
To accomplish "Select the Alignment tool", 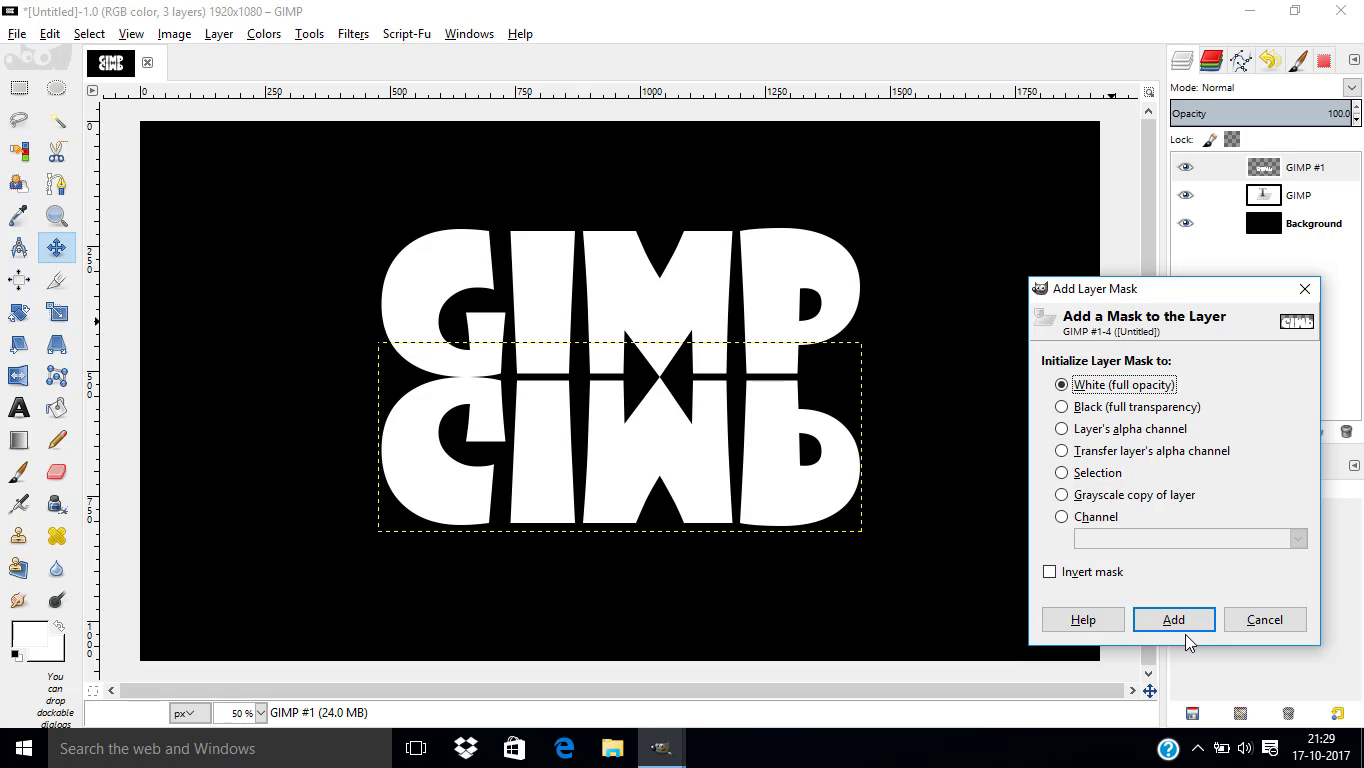I will tap(19, 280).
